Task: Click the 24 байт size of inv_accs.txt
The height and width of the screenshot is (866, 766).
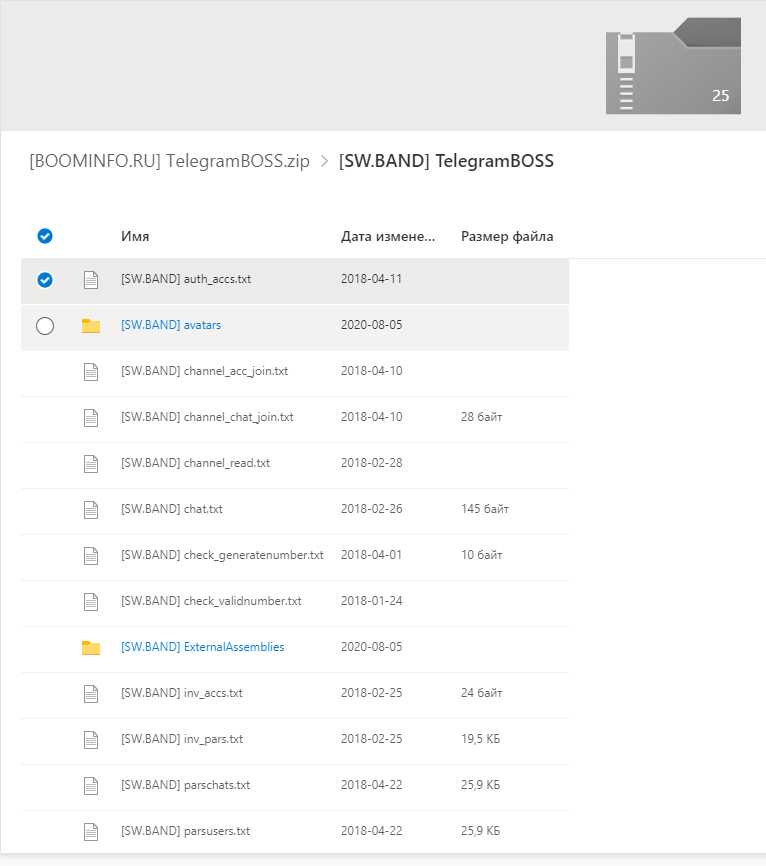Action: pyautogui.click(x=482, y=693)
